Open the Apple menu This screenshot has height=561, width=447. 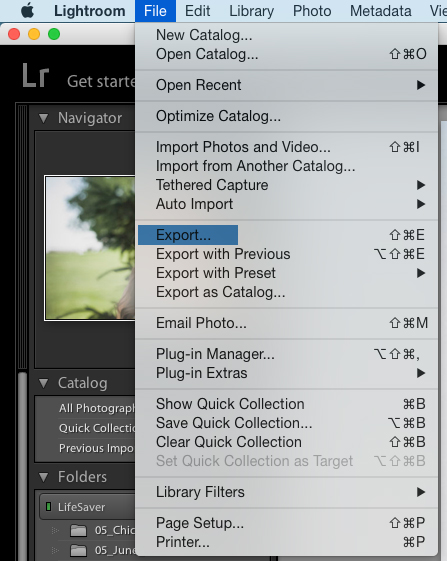coord(28,11)
